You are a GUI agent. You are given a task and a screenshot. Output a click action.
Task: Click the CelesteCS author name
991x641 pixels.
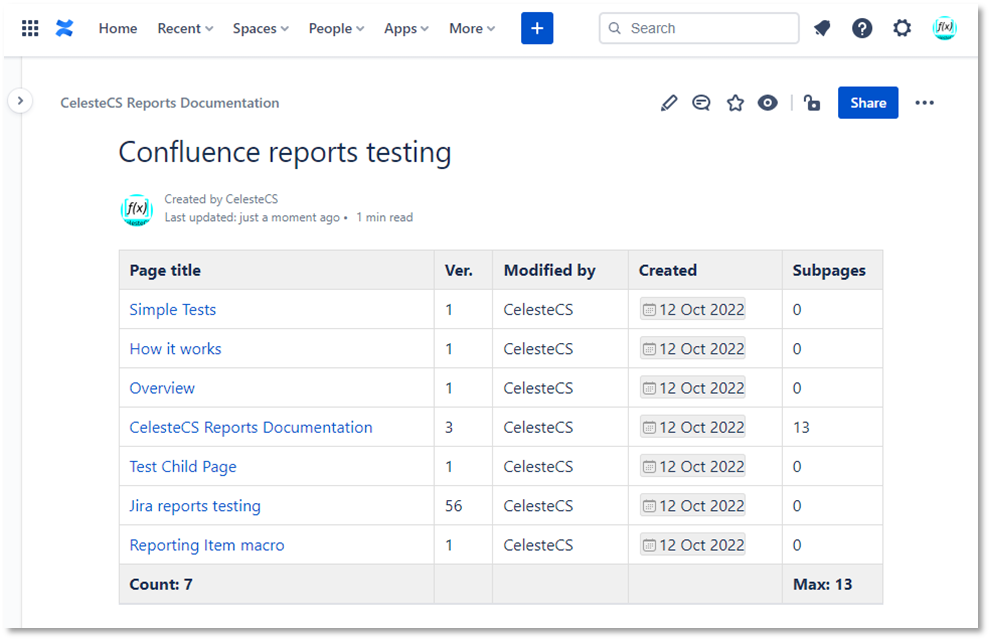point(252,199)
